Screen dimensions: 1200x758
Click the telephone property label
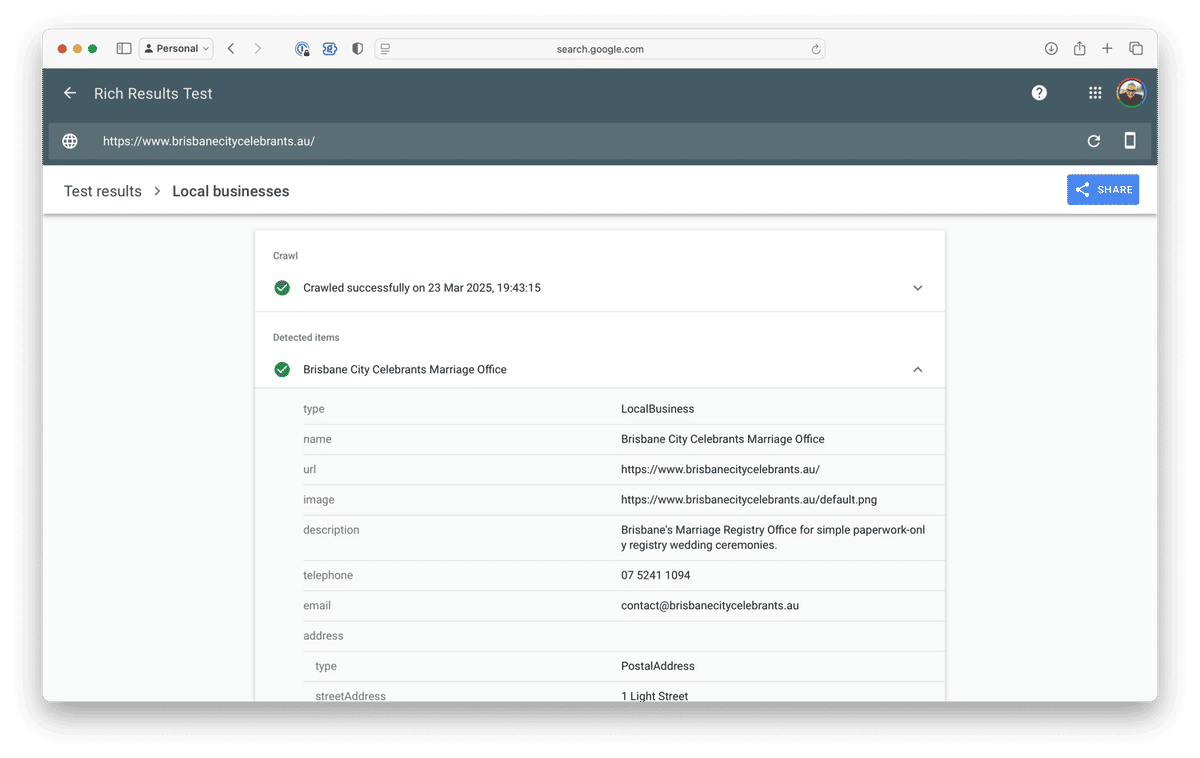coord(328,576)
